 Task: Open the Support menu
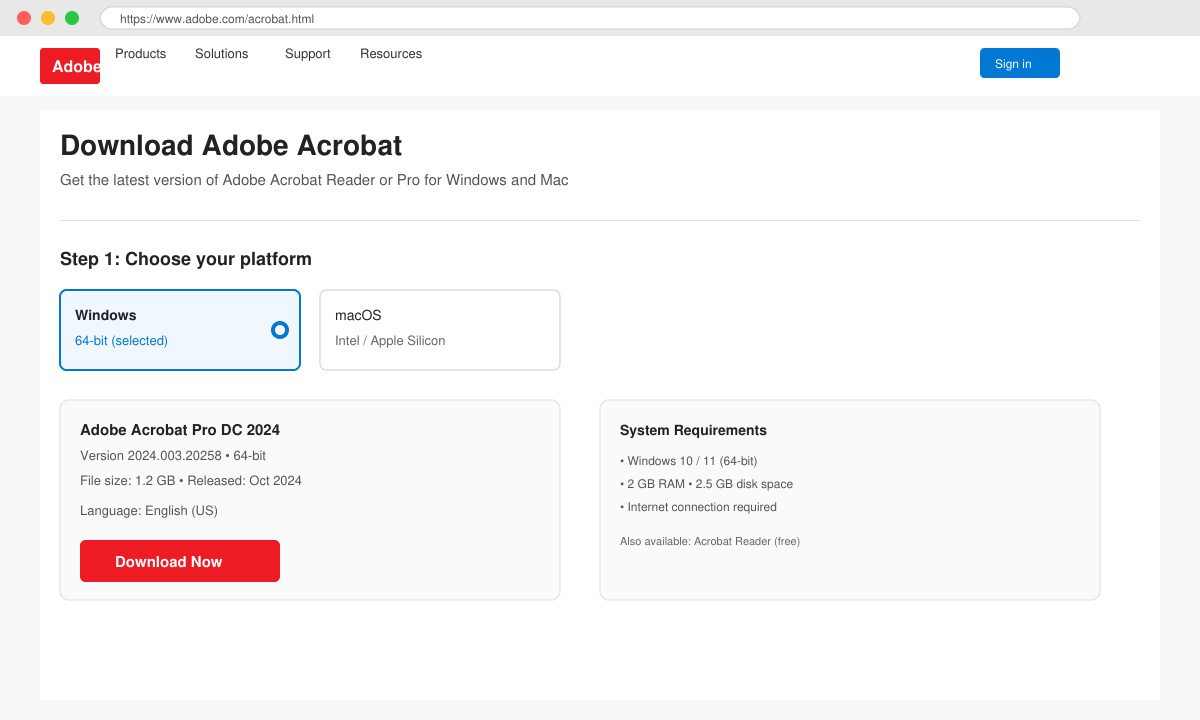pos(308,54)
